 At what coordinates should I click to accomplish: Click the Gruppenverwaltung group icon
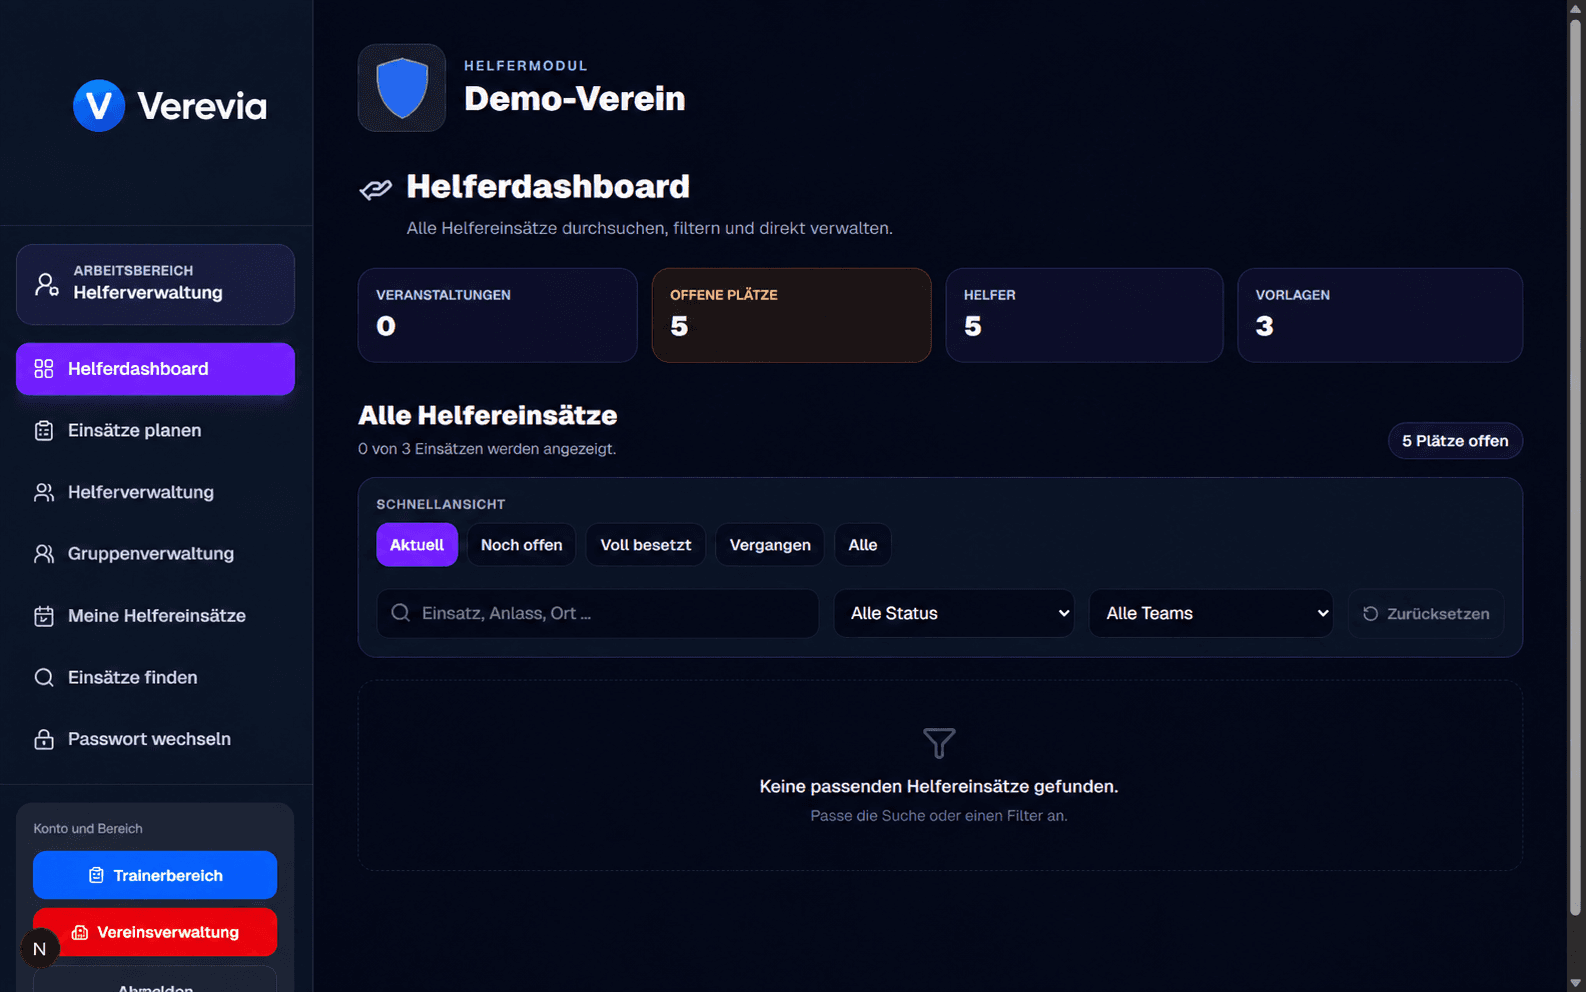[44, 554]
